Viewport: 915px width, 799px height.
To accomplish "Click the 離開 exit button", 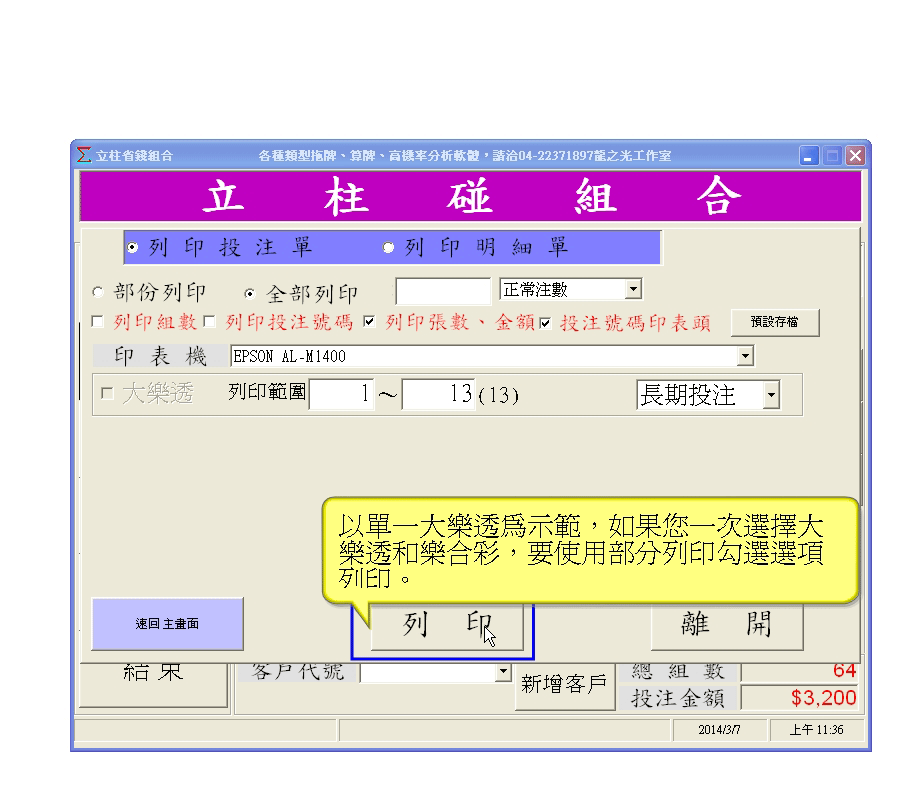I will tap(727, 623).
